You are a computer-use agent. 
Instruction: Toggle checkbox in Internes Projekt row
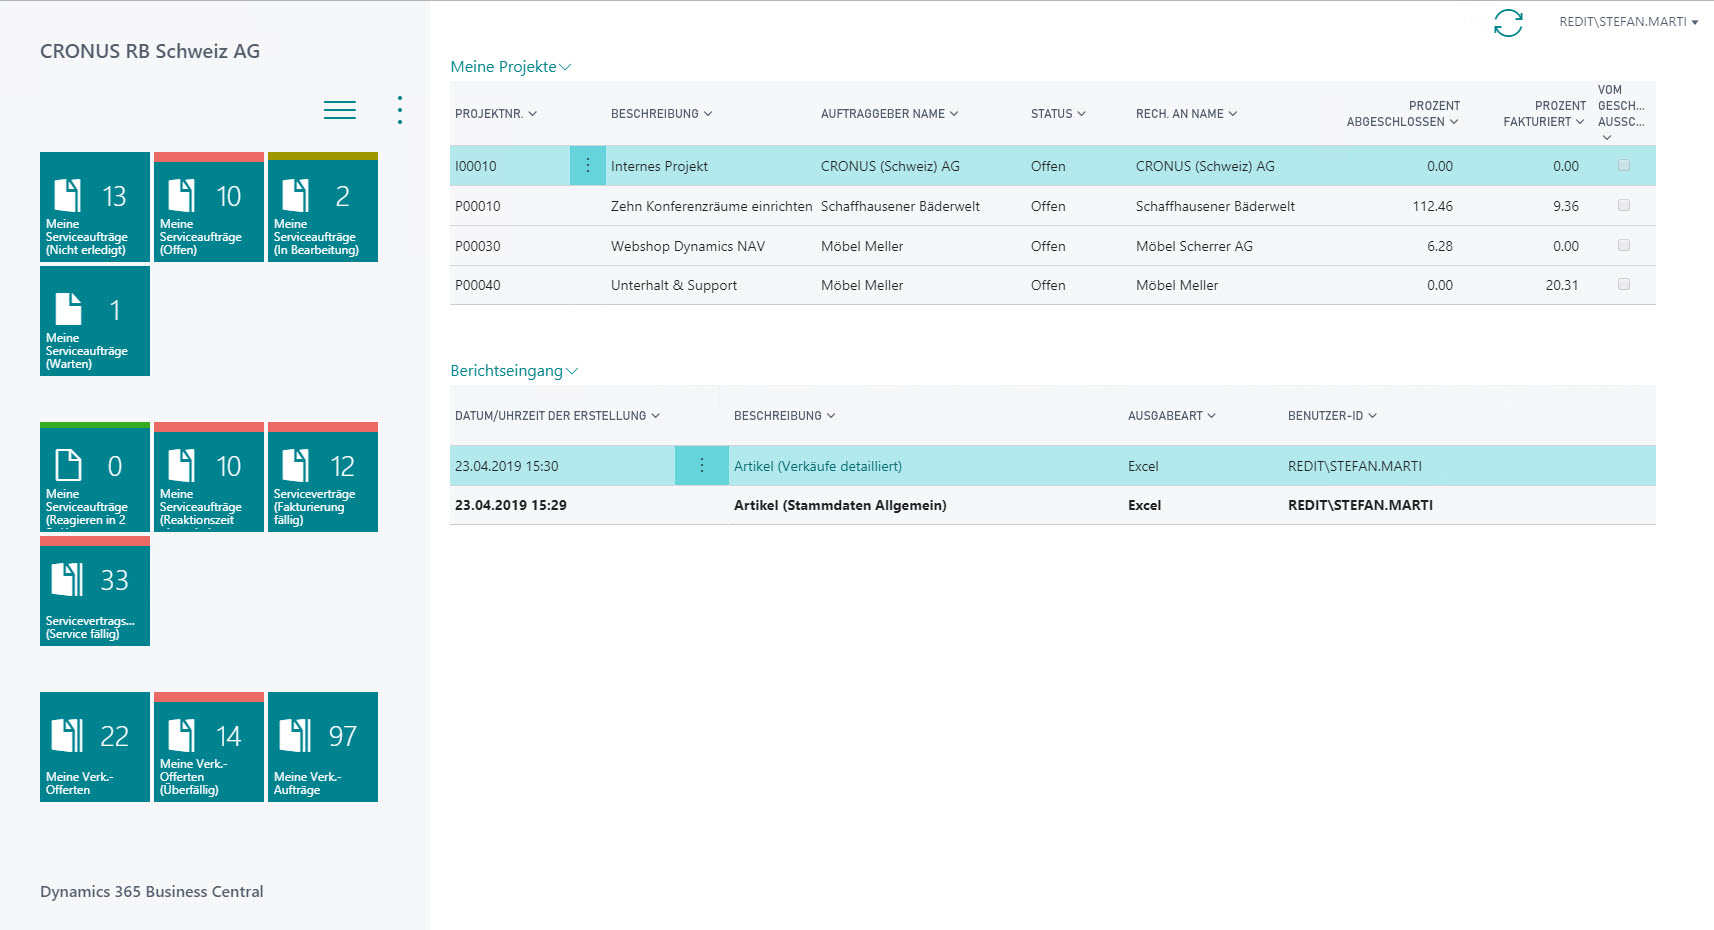(1624, 166)
